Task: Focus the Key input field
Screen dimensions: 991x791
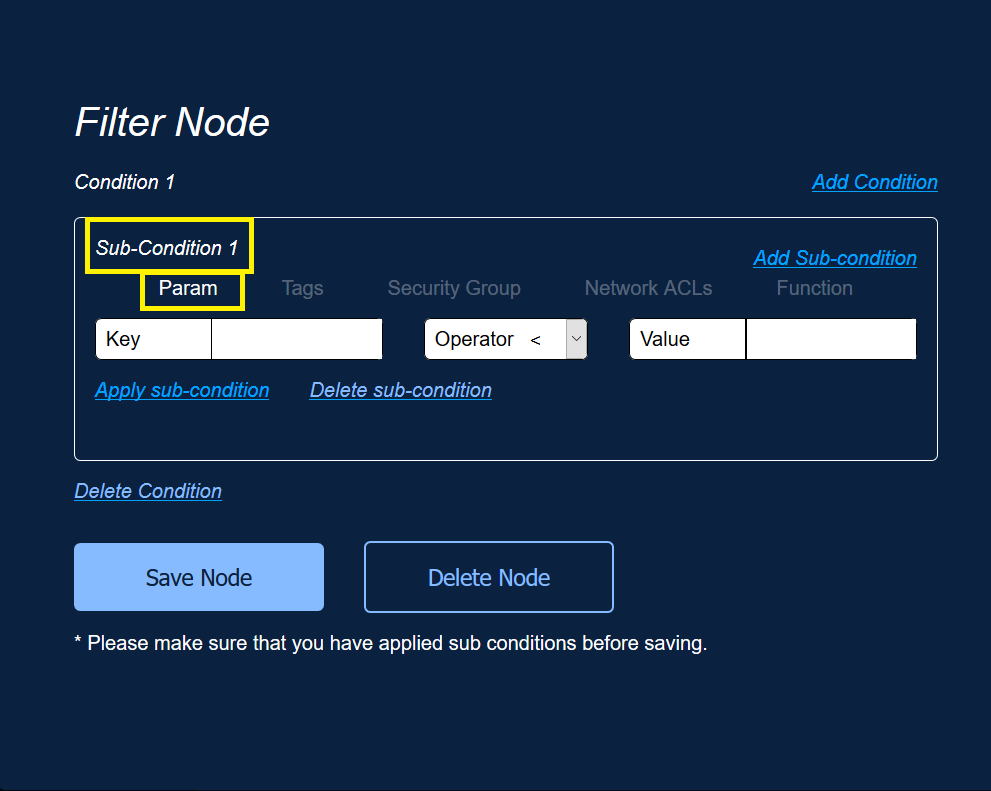Action: (296, 339)
